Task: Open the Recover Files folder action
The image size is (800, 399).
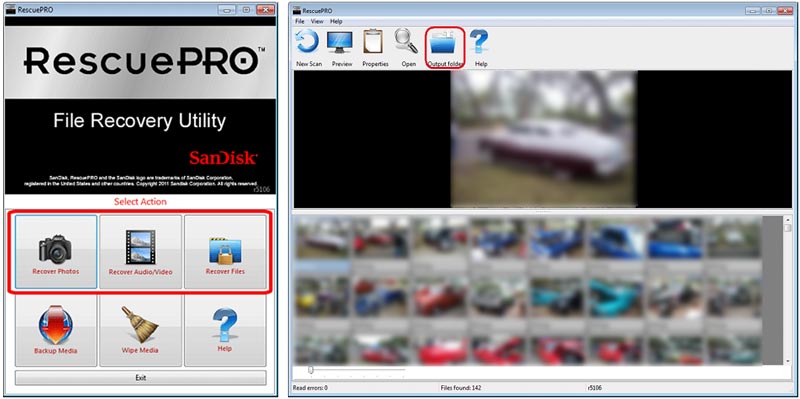Action: click(225, 252)
